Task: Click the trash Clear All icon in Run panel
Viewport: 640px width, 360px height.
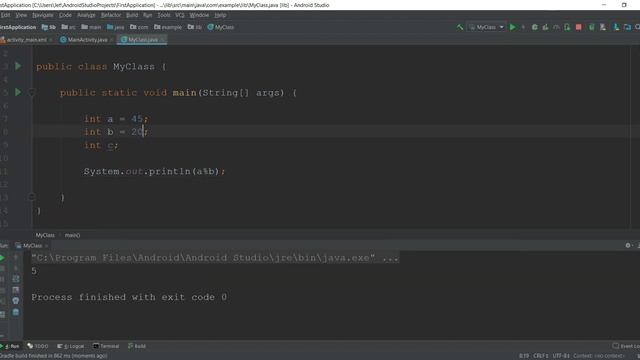Action: pos(16,312)
